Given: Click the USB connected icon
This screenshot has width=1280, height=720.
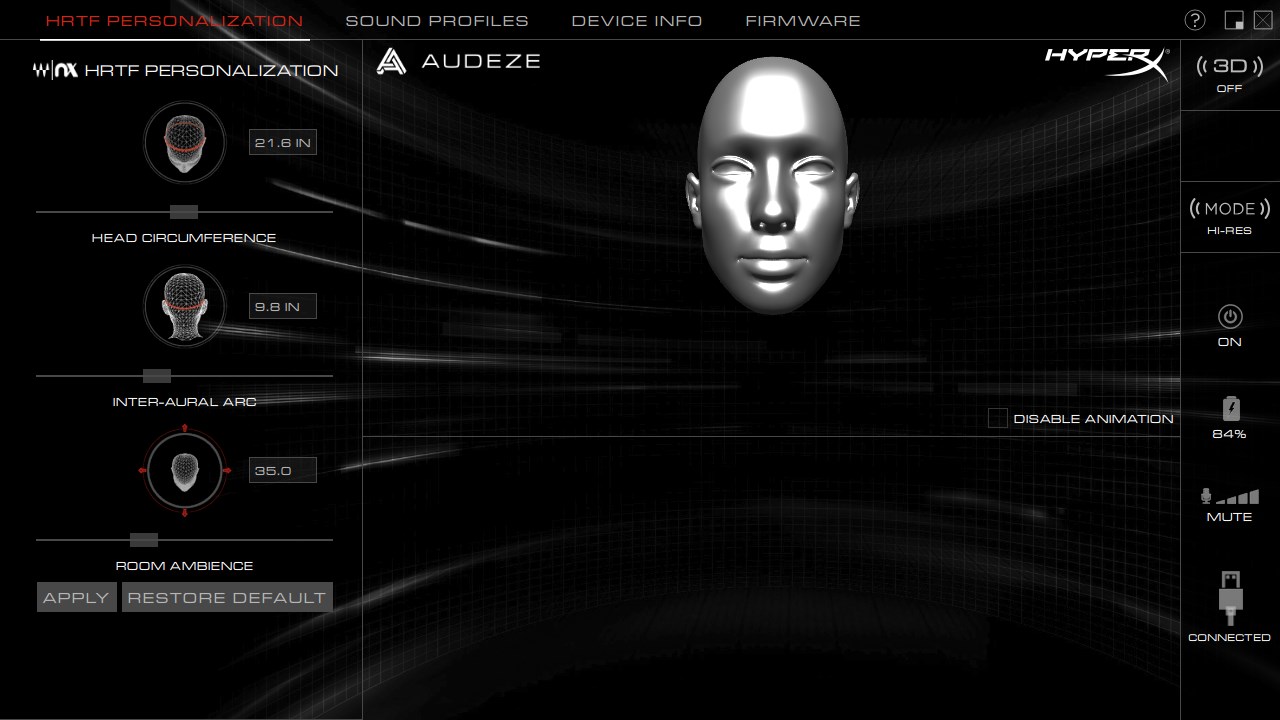Looking at the screenshot, I should 1230,597.
